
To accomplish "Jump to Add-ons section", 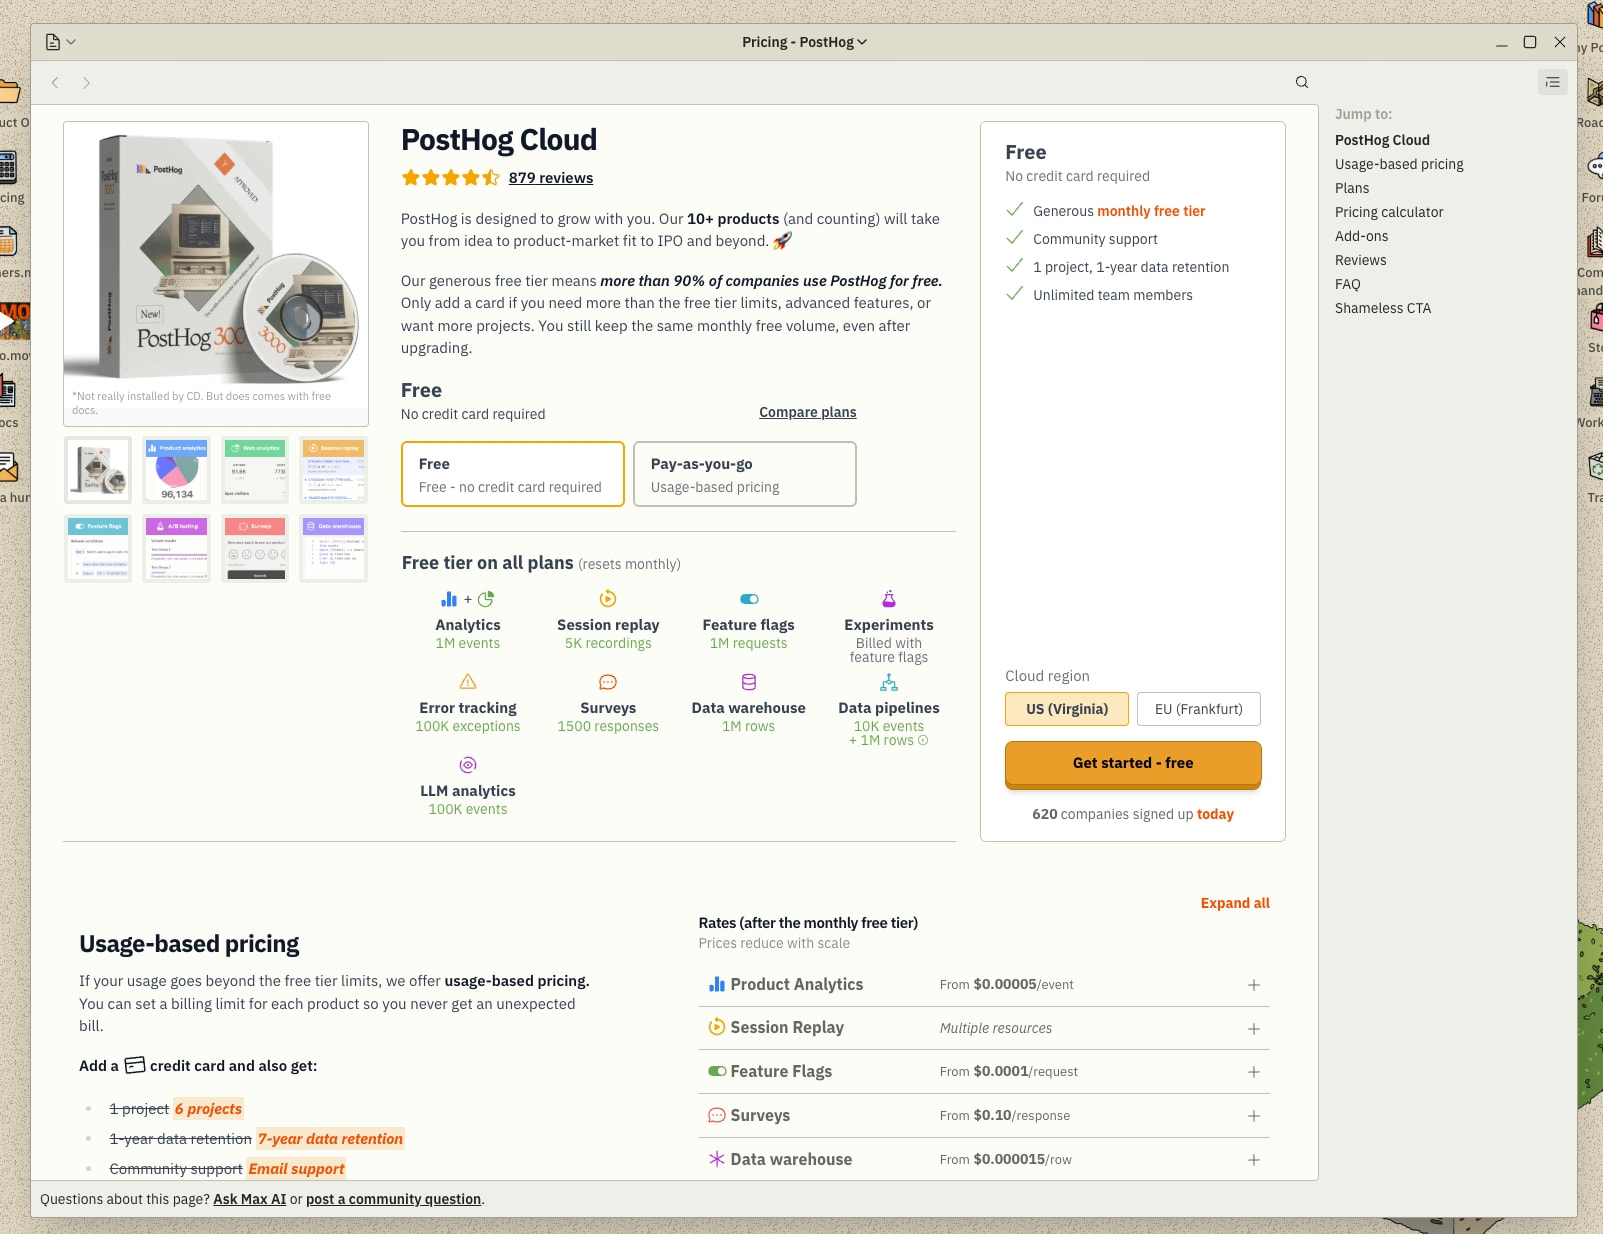I will coord(1361,236).
